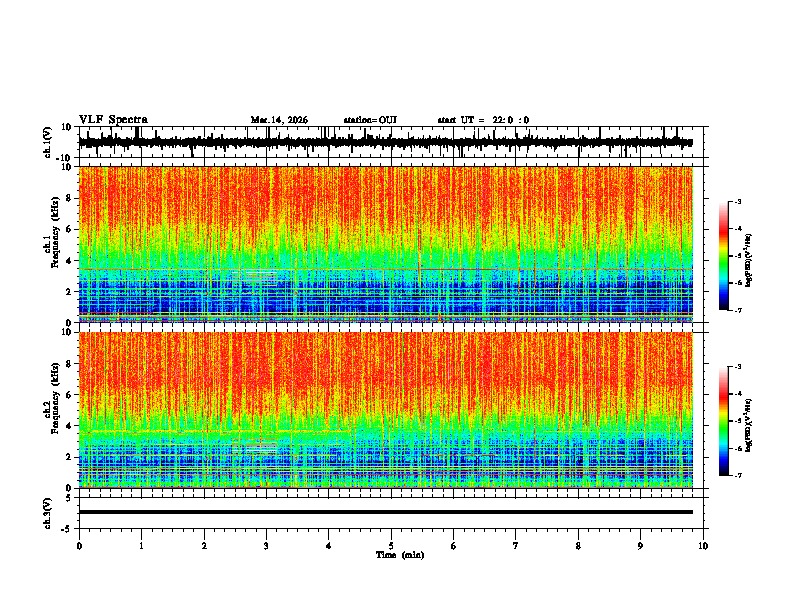Click the "4" tick on ch.2 frequency axis
The image size is (792, 612).
pos(69,426)
